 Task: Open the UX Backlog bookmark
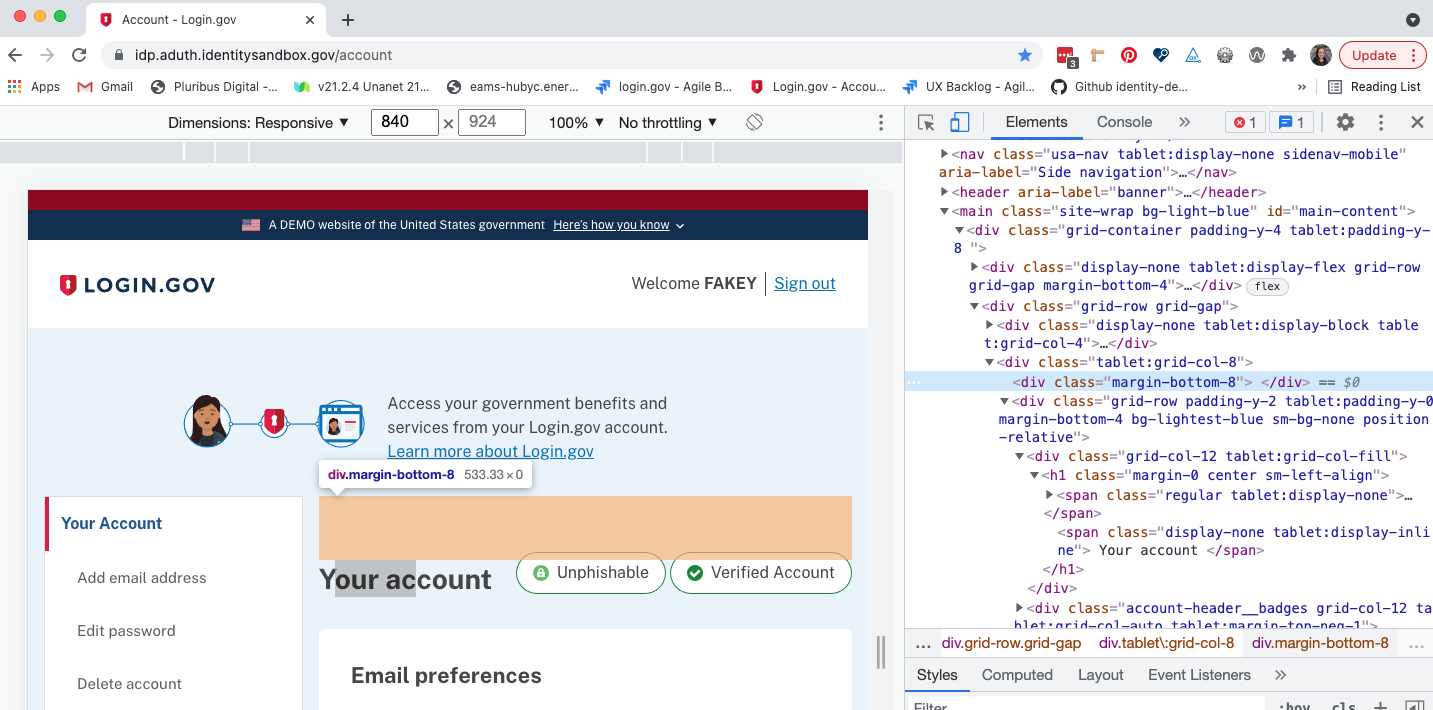tap(968, 87)
